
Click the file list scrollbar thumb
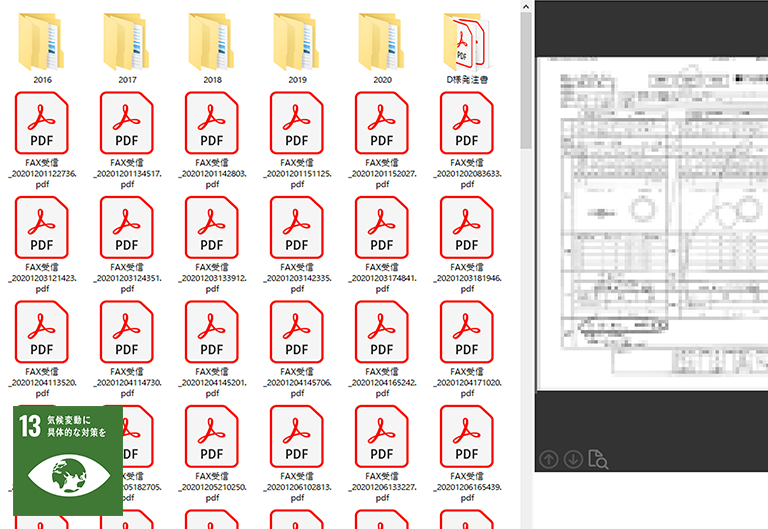click(526, 81)
